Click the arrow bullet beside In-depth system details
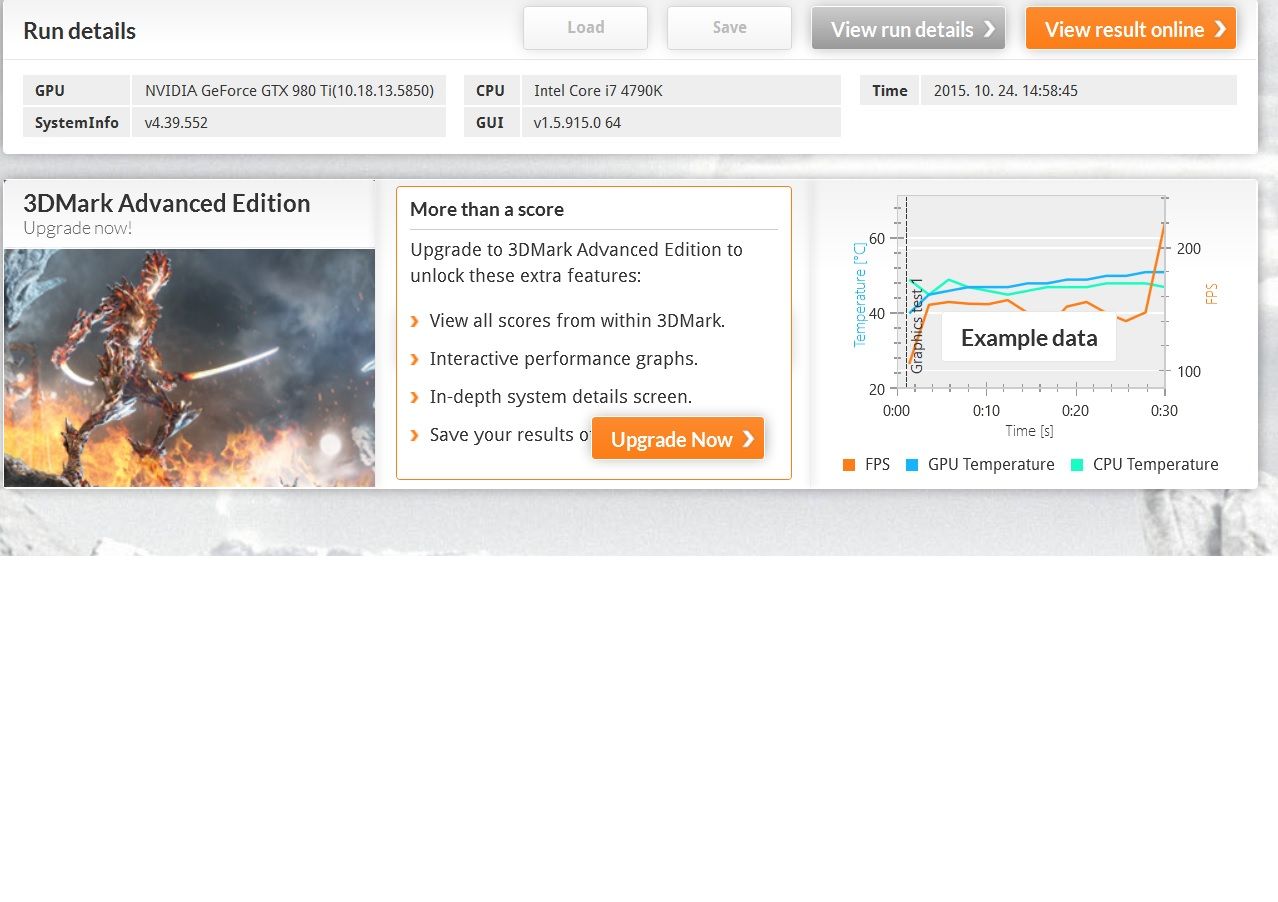Screen dimensions: 1278x902 (x=415, y=398)
